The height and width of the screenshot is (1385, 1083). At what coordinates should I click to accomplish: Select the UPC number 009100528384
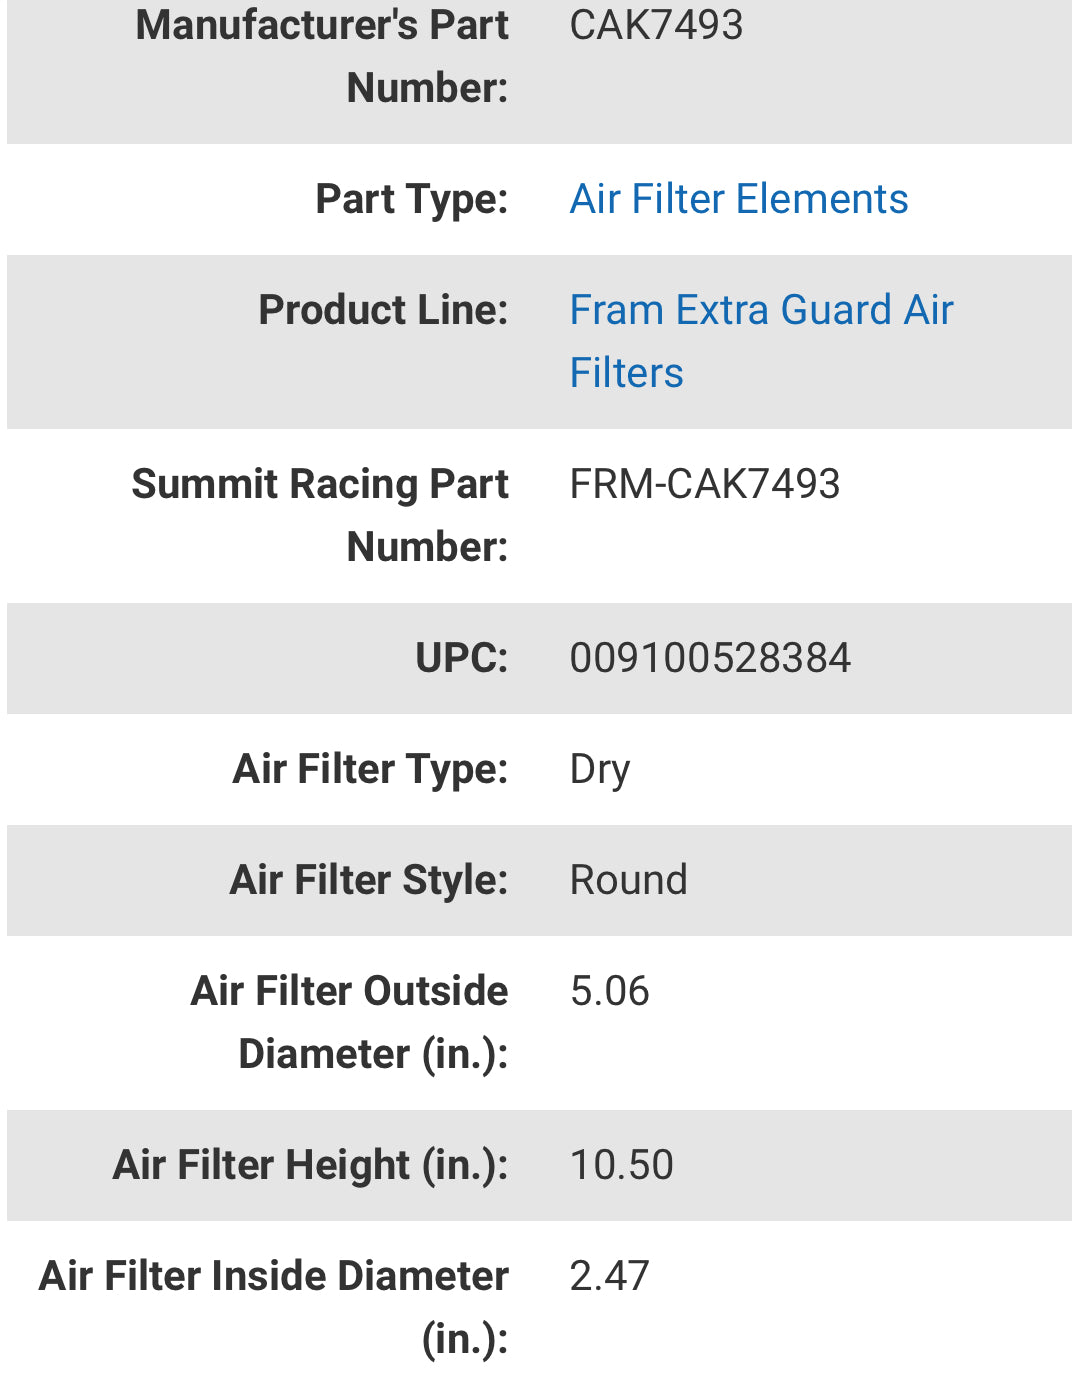pos(710,658)
